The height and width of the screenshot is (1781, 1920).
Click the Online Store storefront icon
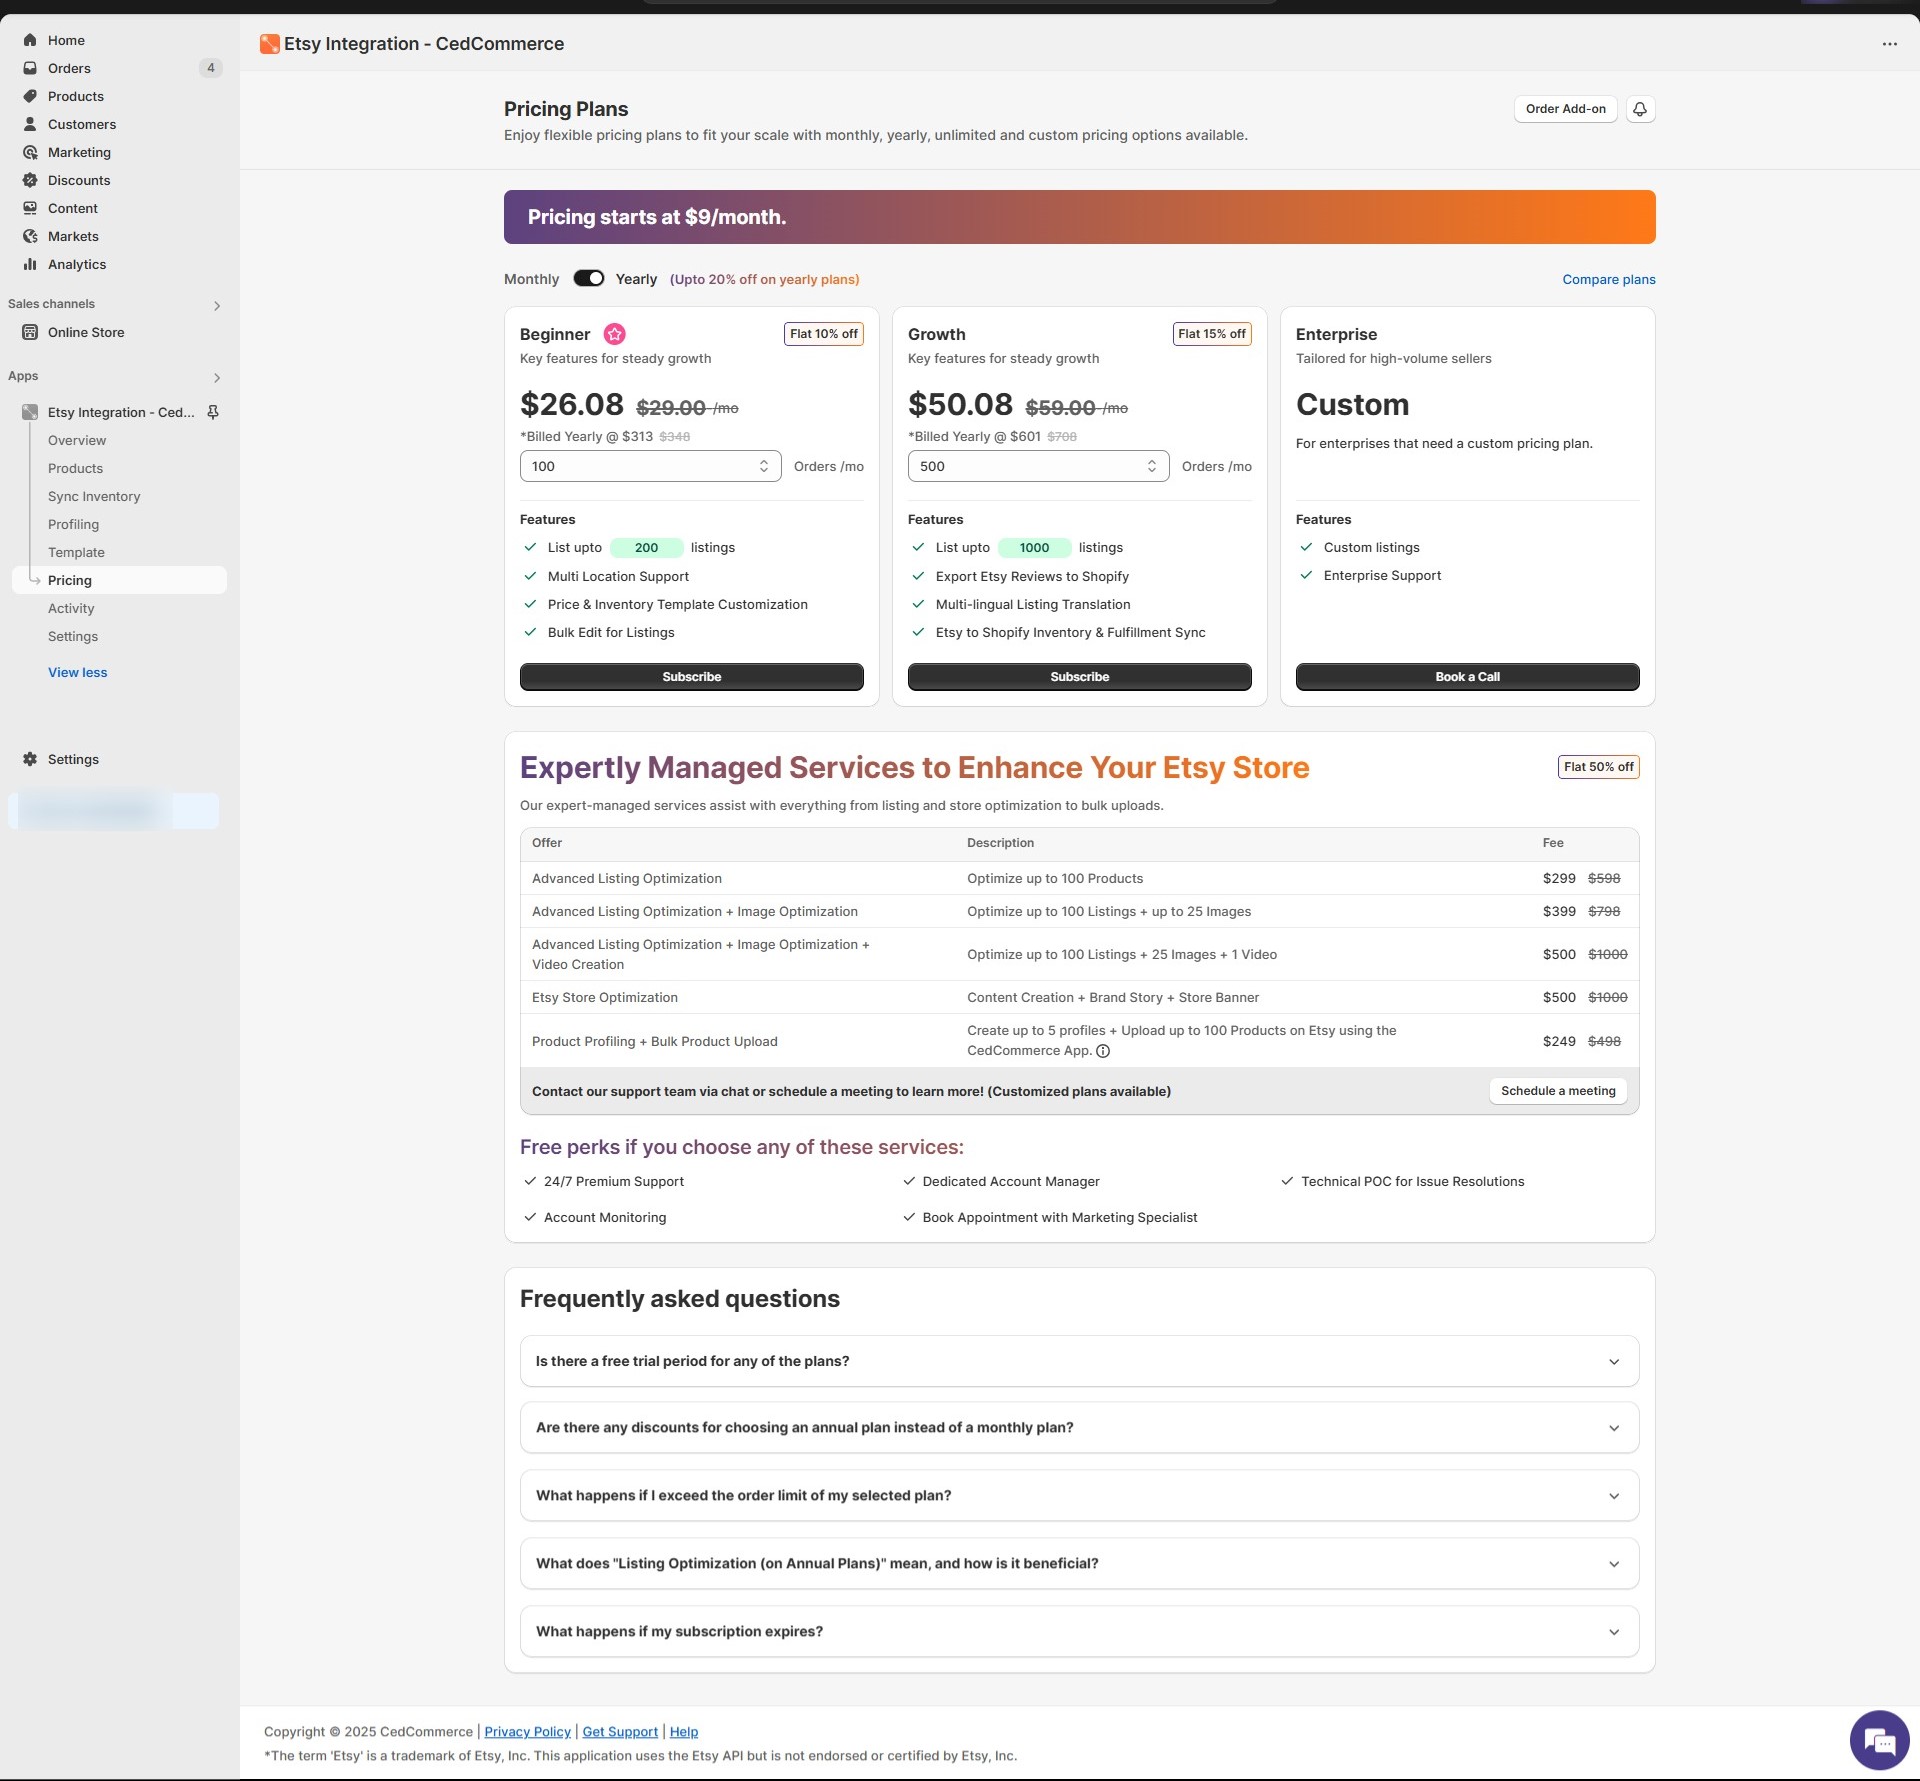pos(30,332)
